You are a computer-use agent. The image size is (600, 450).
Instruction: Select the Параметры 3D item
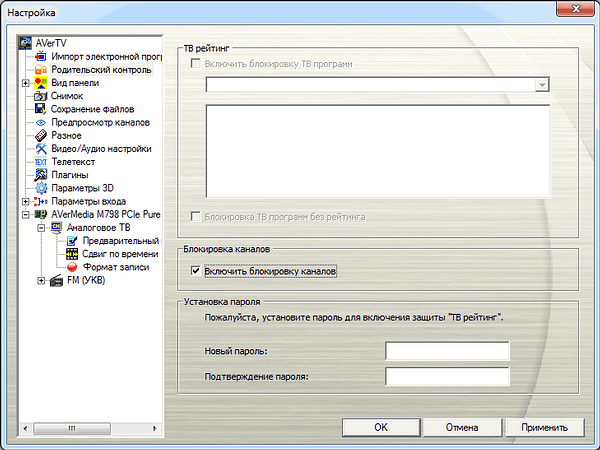coord(82,188)
